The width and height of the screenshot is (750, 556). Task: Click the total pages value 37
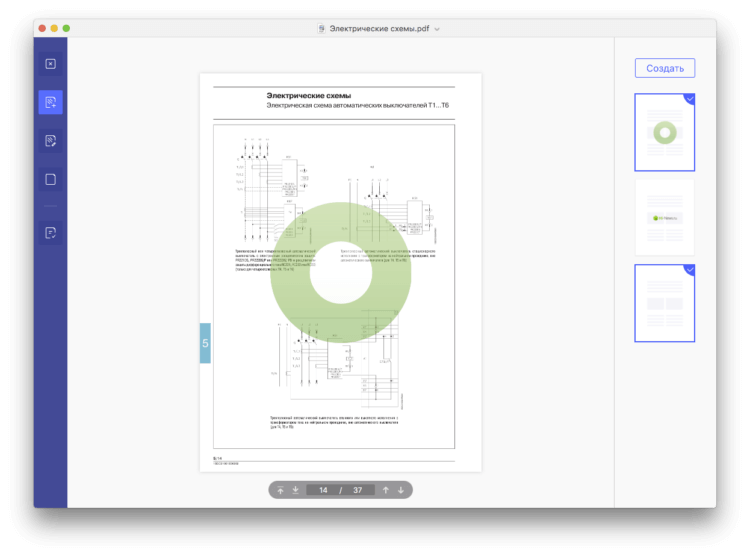point(357,490)
